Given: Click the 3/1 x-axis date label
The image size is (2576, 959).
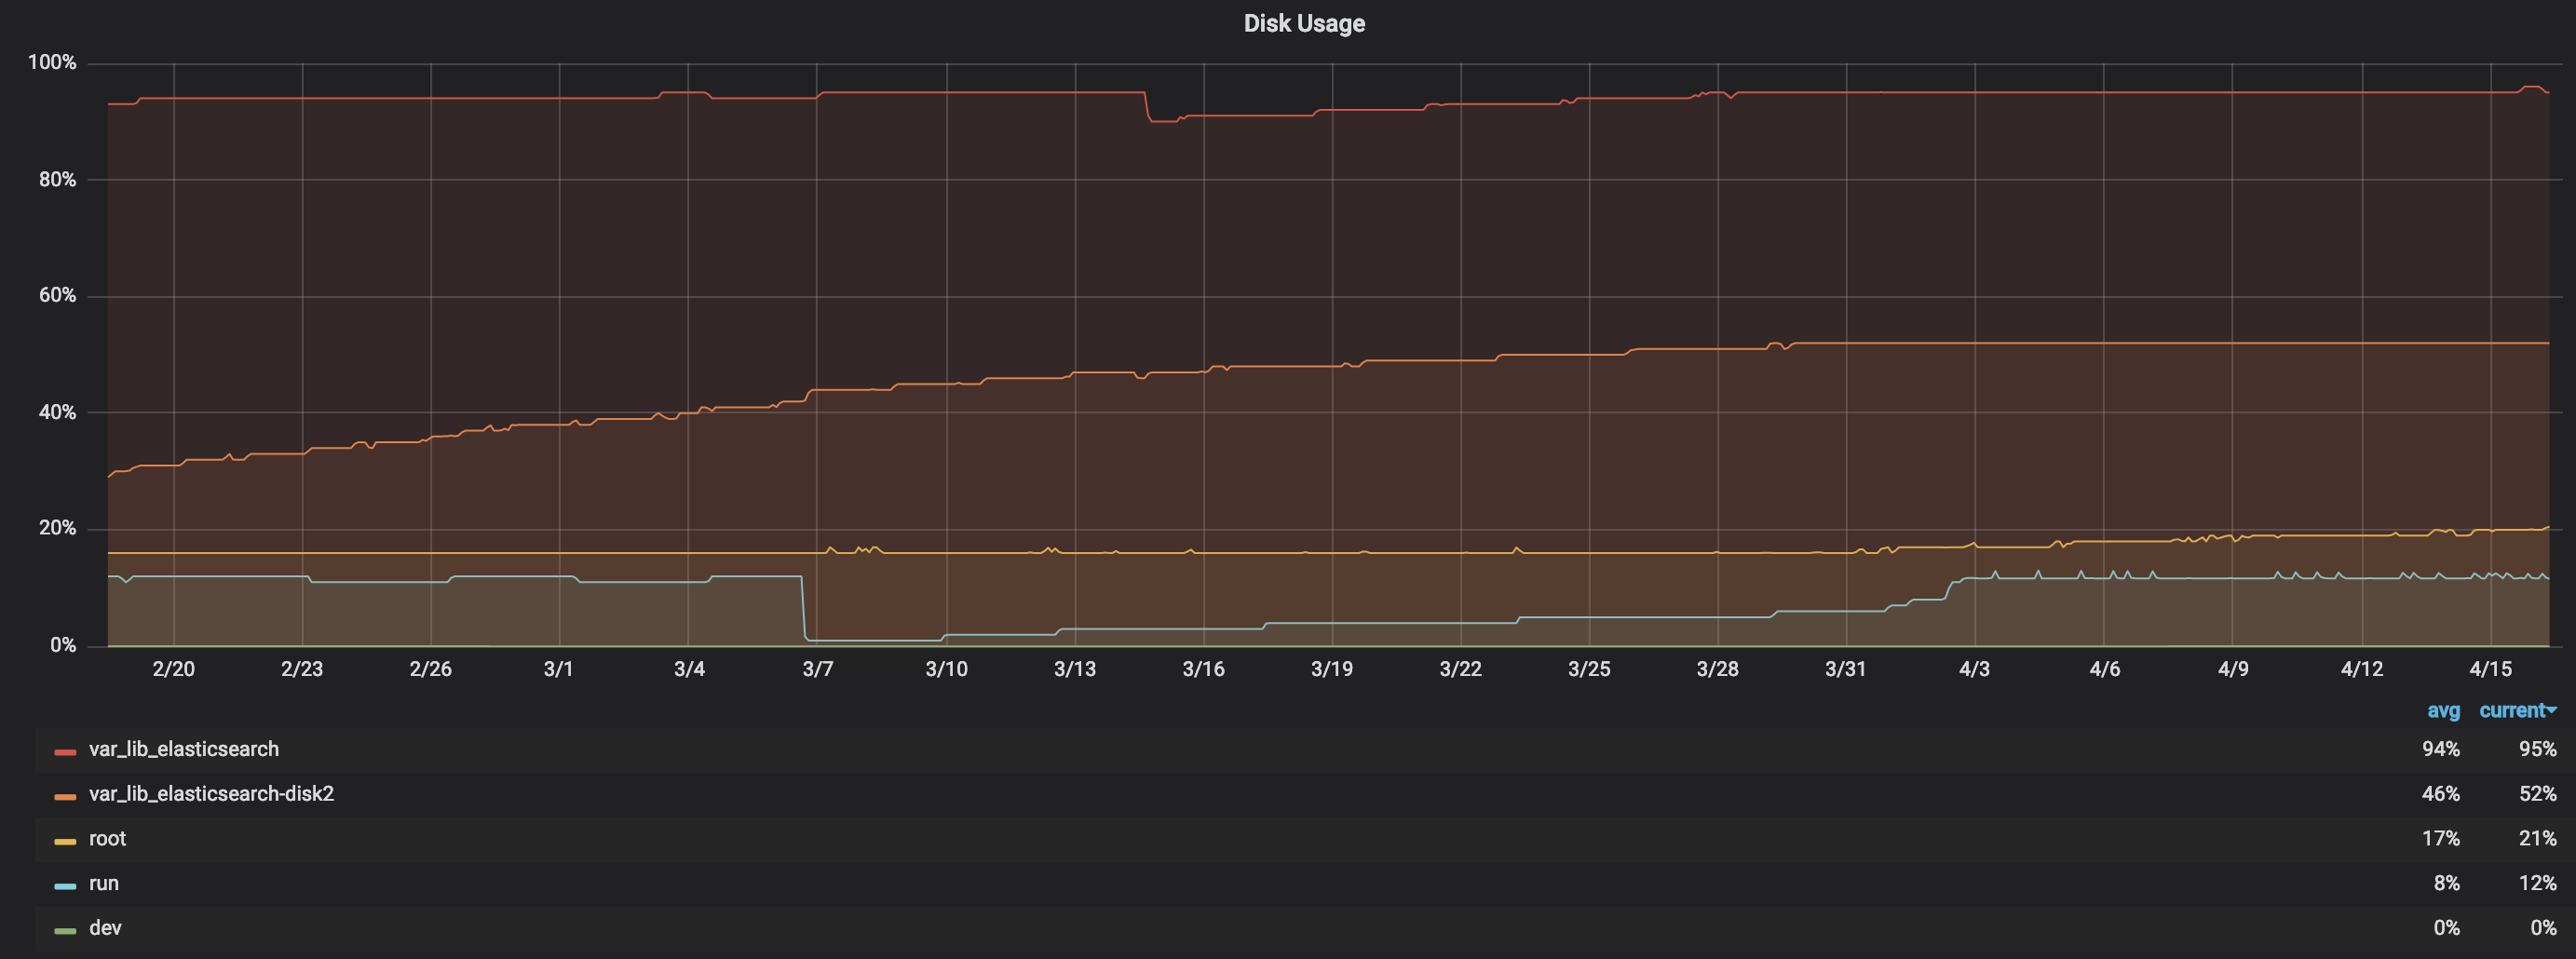Looking at the screenshot, I should [558, 669].
